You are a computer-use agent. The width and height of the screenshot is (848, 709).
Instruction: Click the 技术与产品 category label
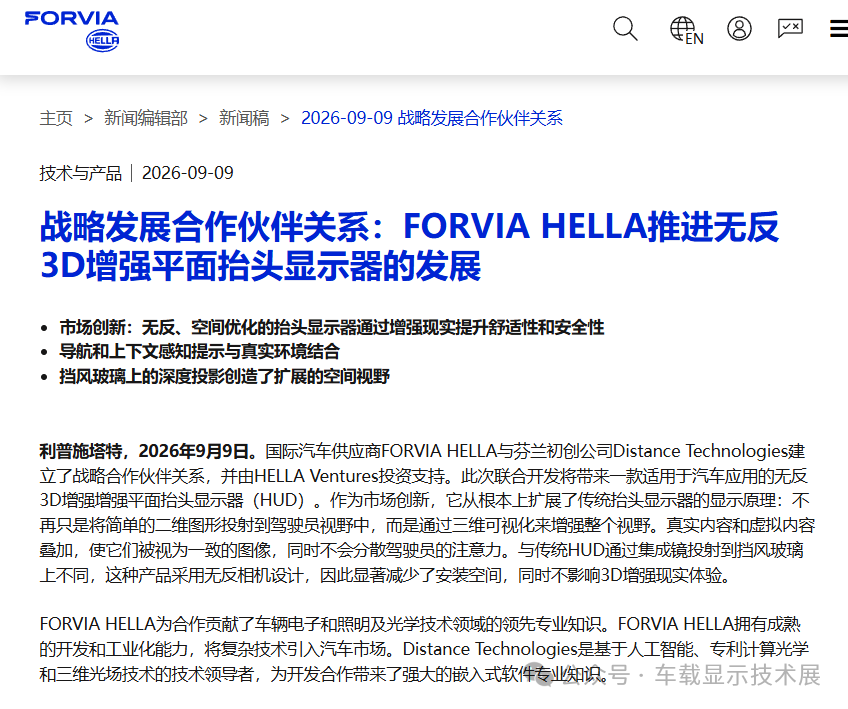[81, 173]
